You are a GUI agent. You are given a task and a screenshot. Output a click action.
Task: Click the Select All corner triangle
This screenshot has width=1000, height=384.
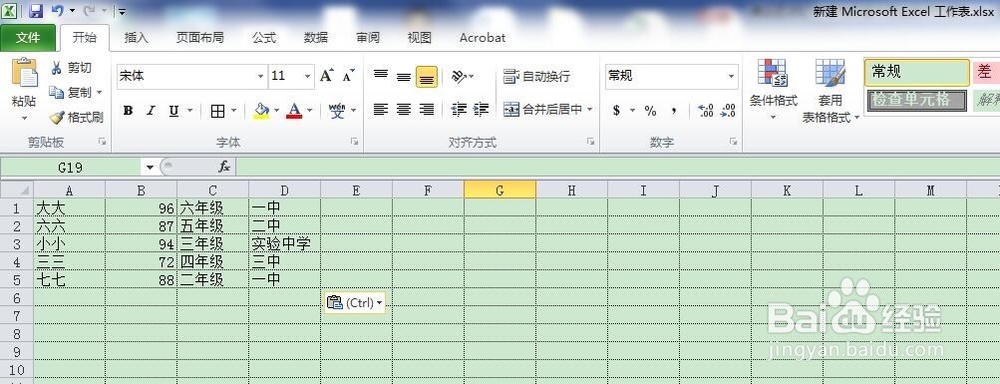17,189
